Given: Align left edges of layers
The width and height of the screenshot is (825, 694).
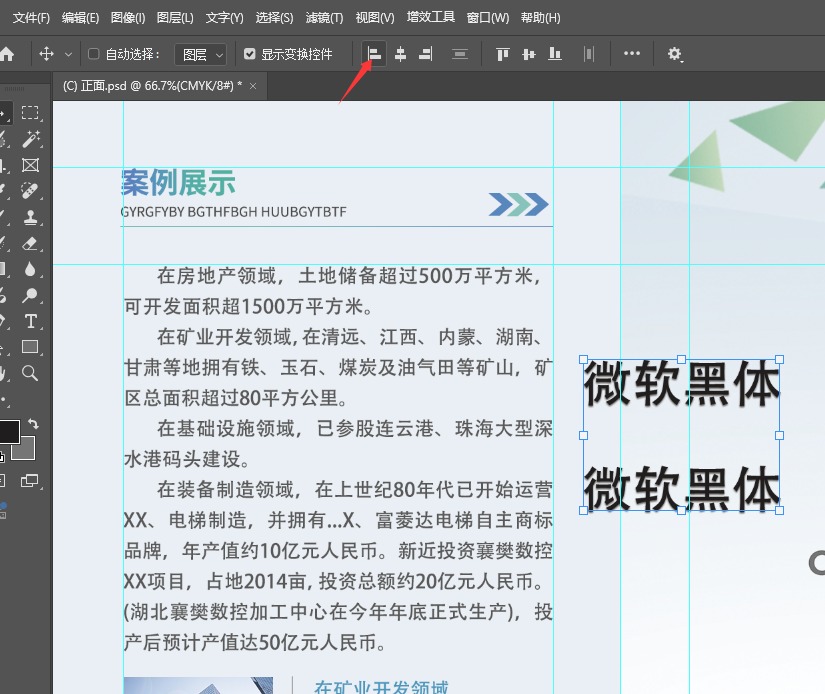Looking at the screenshot, I should point(374,54).
